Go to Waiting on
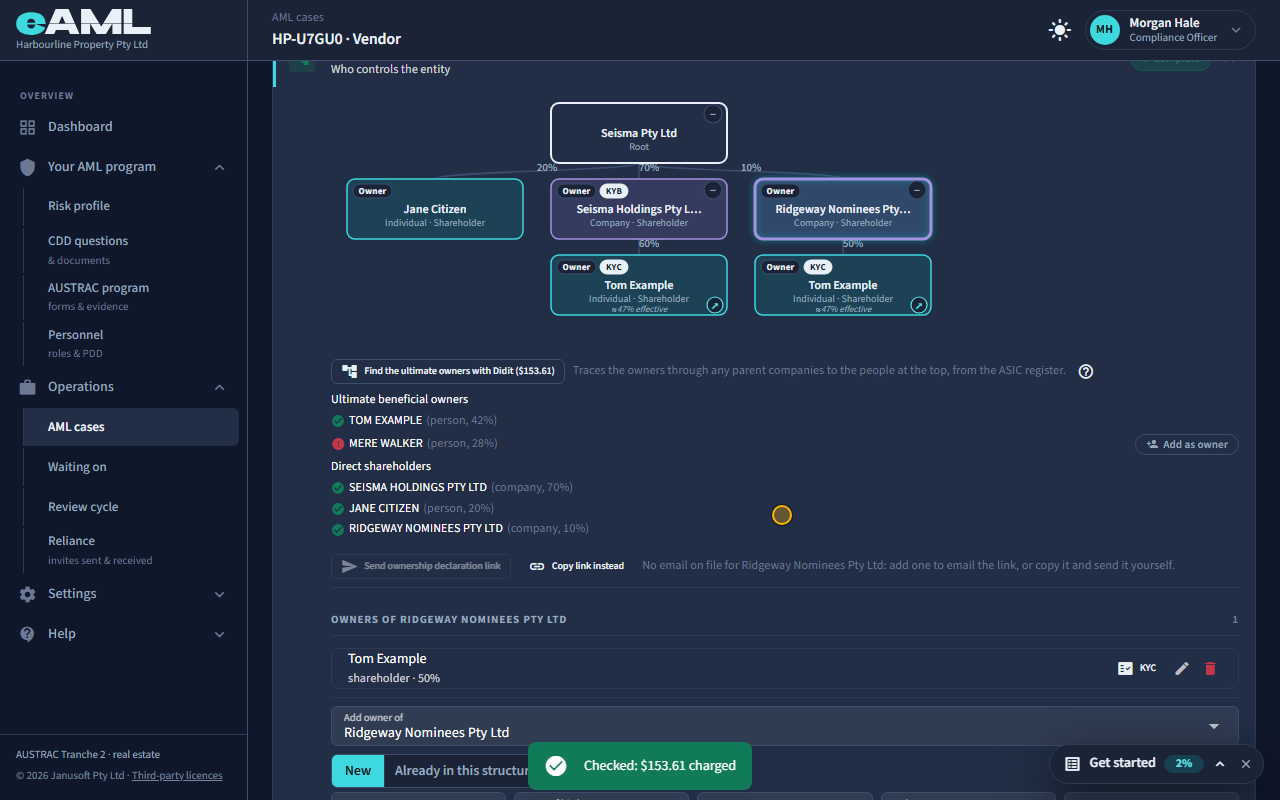Image resolution: width=1280 pixels, height=800 pixels. (130, 467)
